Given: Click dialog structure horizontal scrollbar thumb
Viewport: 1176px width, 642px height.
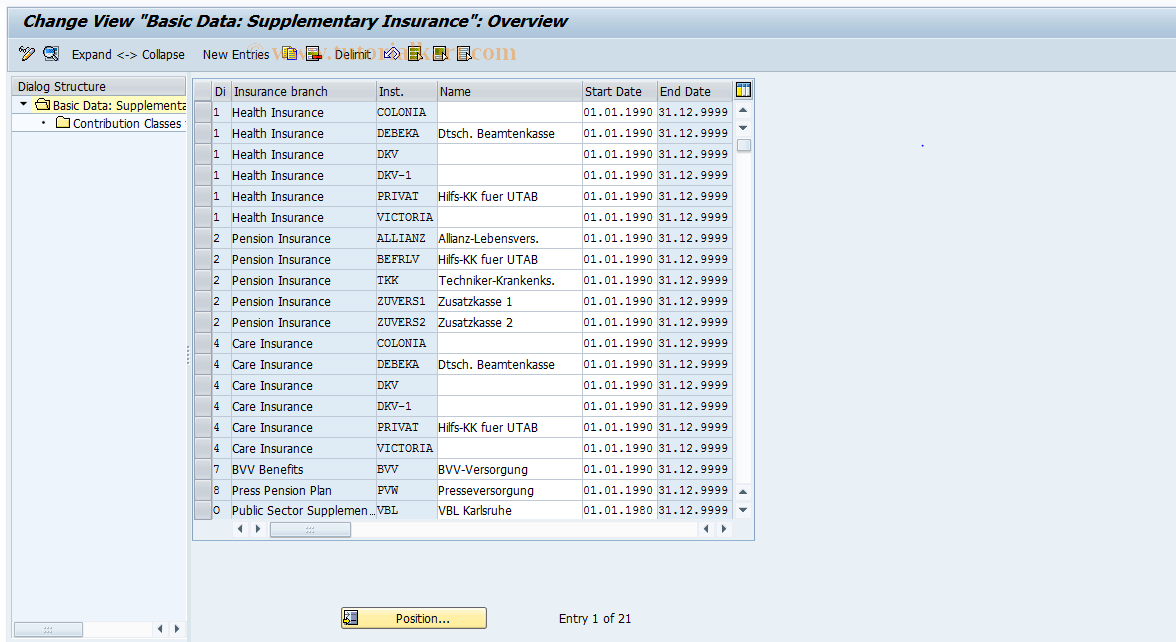Looking at the screenshot, I should click(x=48, y=628).
